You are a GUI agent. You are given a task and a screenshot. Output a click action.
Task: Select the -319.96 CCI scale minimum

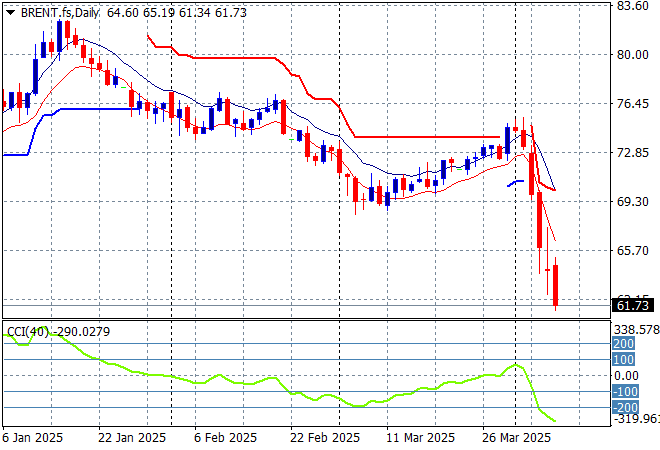pyautogui.click(x=636, y=419)
